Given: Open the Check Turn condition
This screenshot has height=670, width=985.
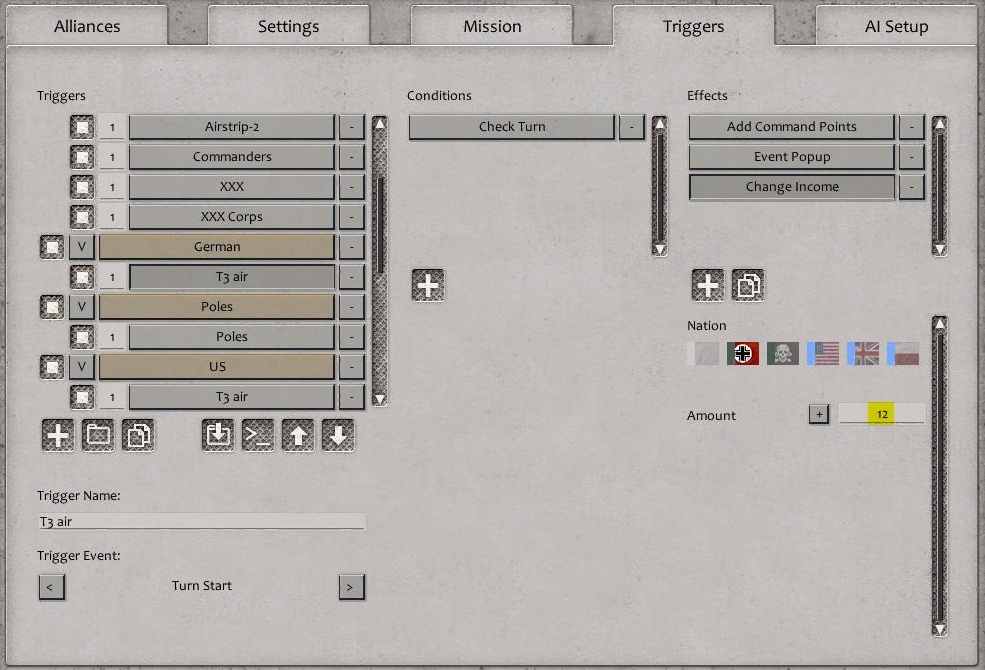Looking at the screenshot, I should (512, 127).
